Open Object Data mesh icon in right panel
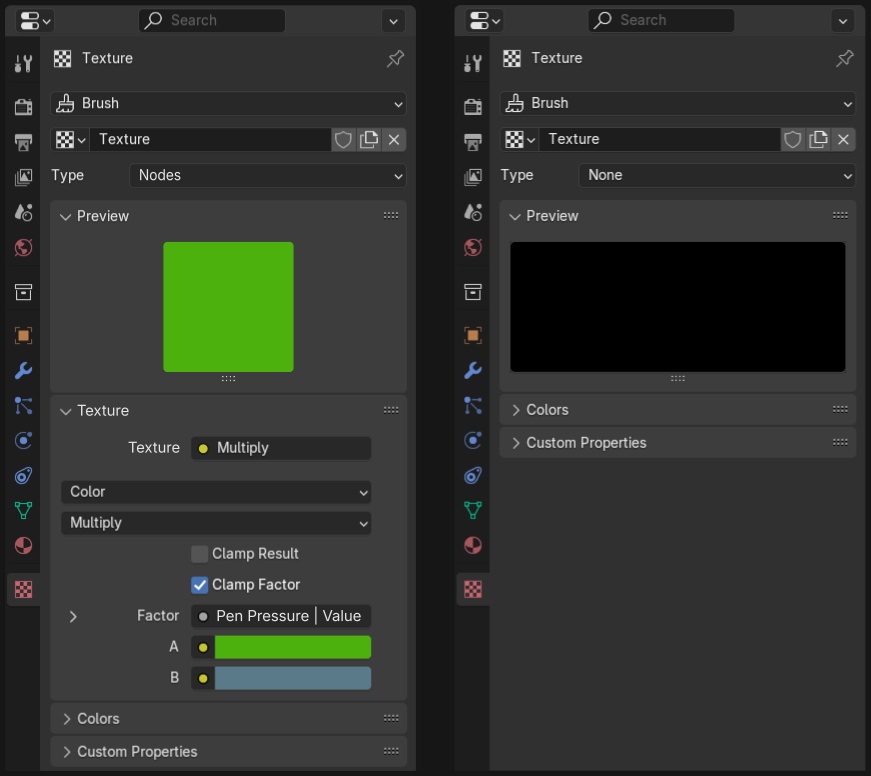Viewport: 871px width, 776px height. (473, 510)
